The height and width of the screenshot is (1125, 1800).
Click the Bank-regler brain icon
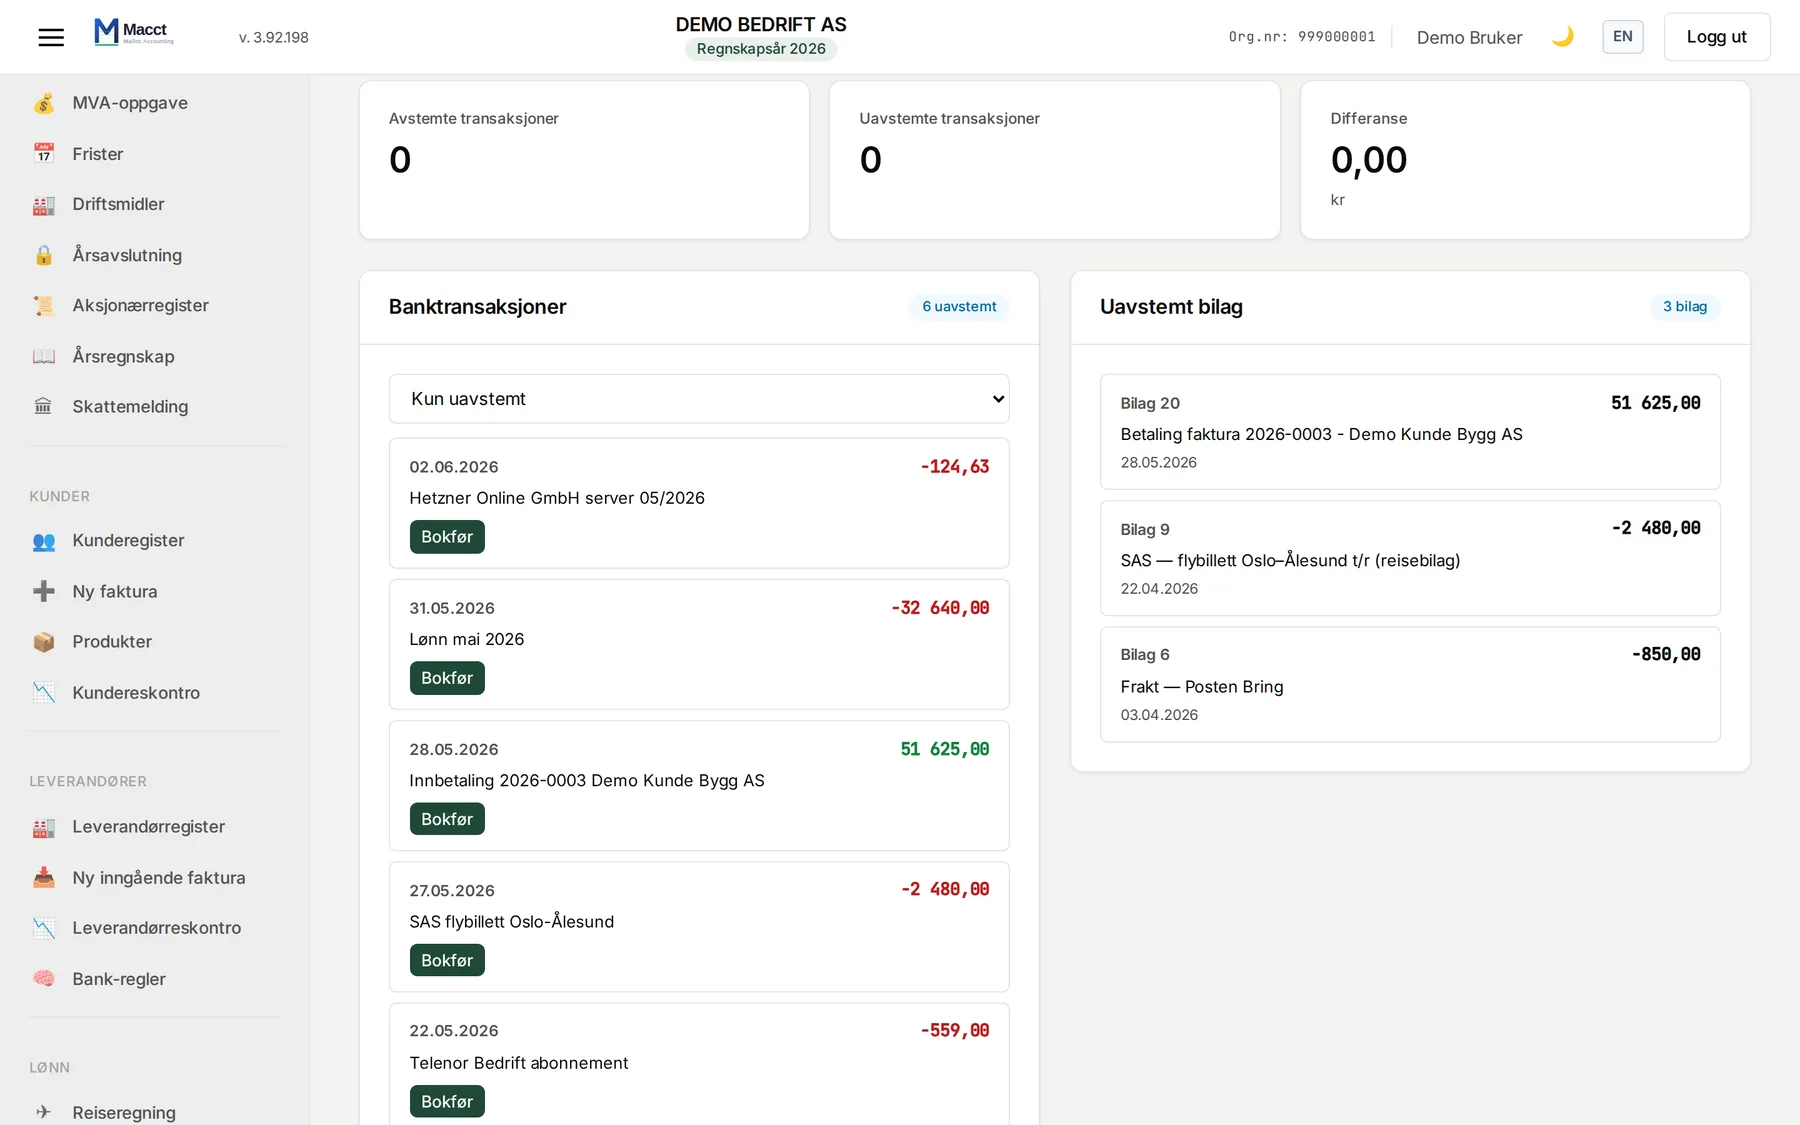[x=44, y=978]
